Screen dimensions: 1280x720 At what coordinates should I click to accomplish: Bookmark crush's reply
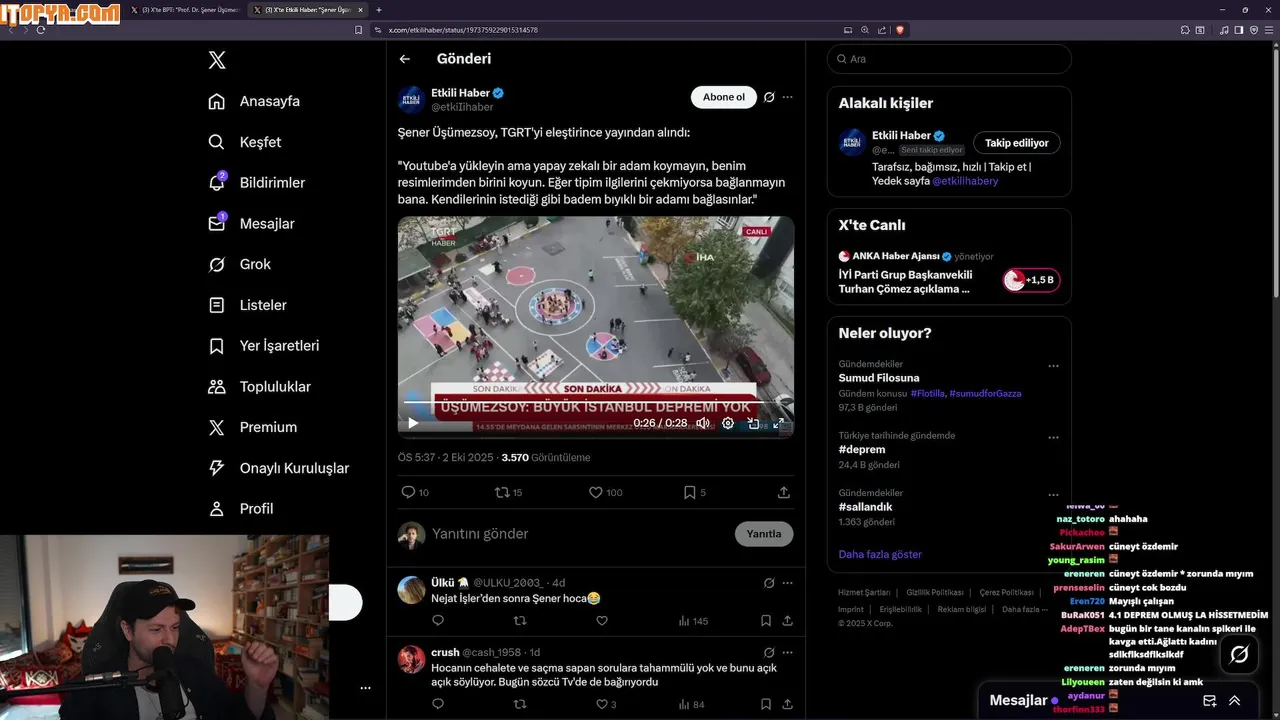point(766,704)
